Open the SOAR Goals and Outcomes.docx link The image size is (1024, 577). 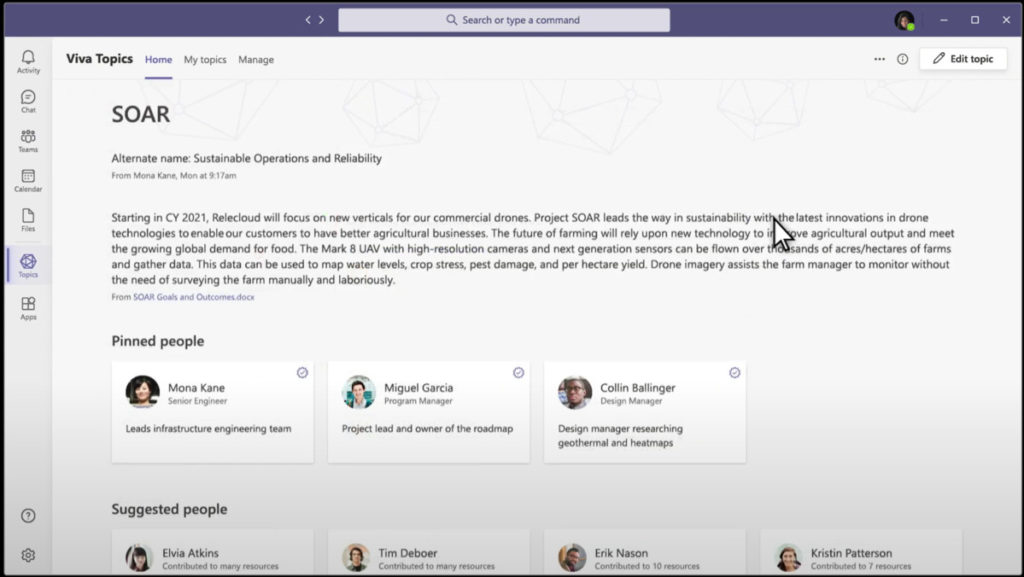point(194,297)
